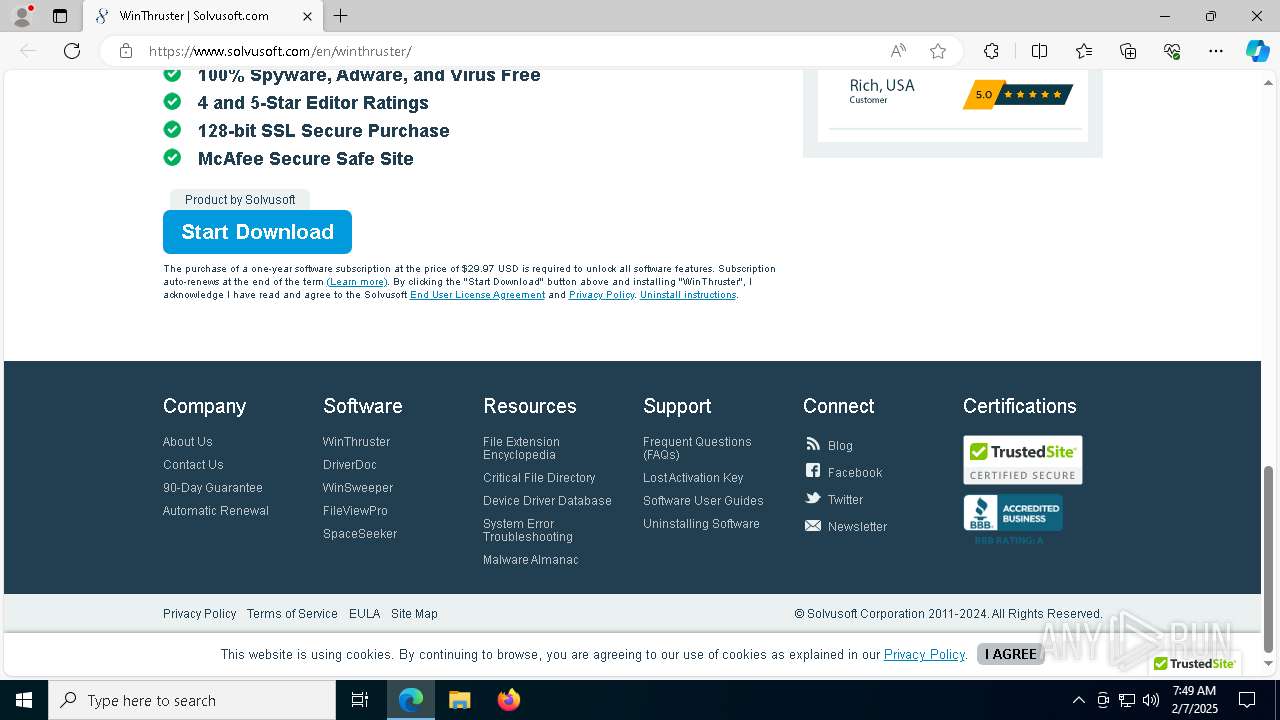Open Lost Activation Key link
This screenshot has width=1280, height=720.
coord(693,478)
